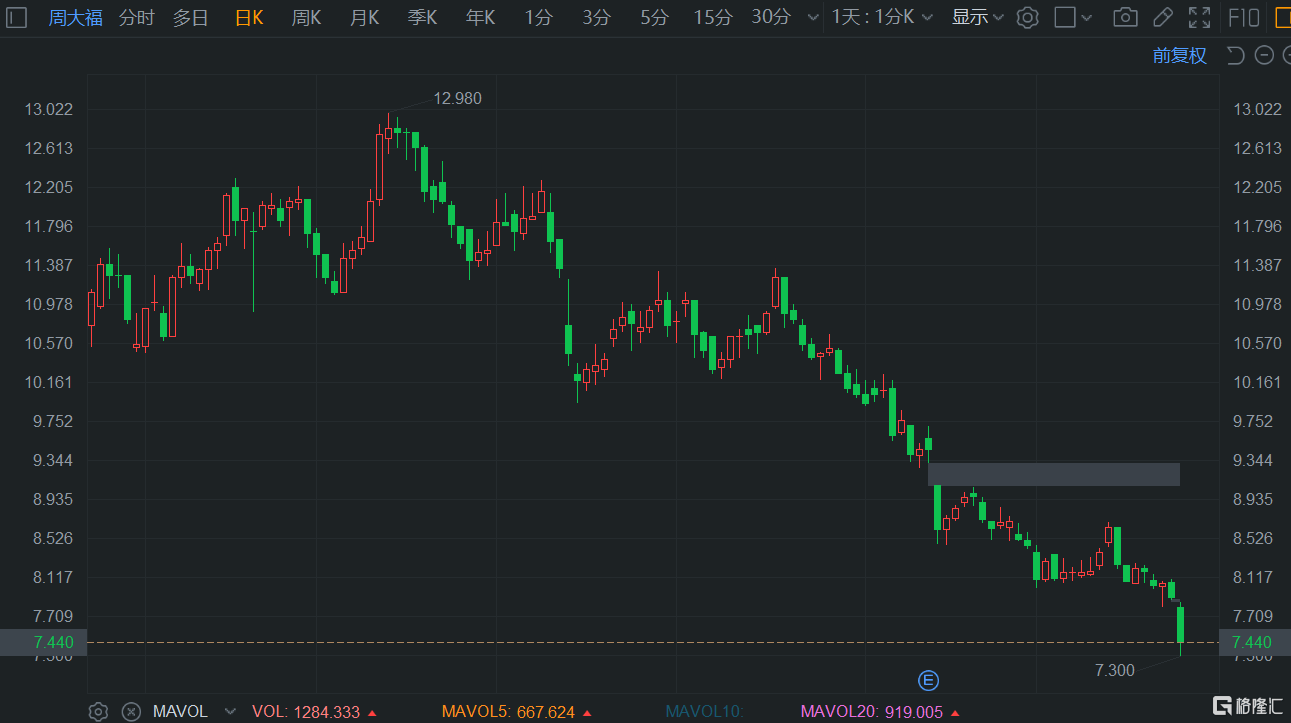This screenshot has height=723, width=1291.
Task: Click the 7.300 low price label
Action: (1115, 670)
